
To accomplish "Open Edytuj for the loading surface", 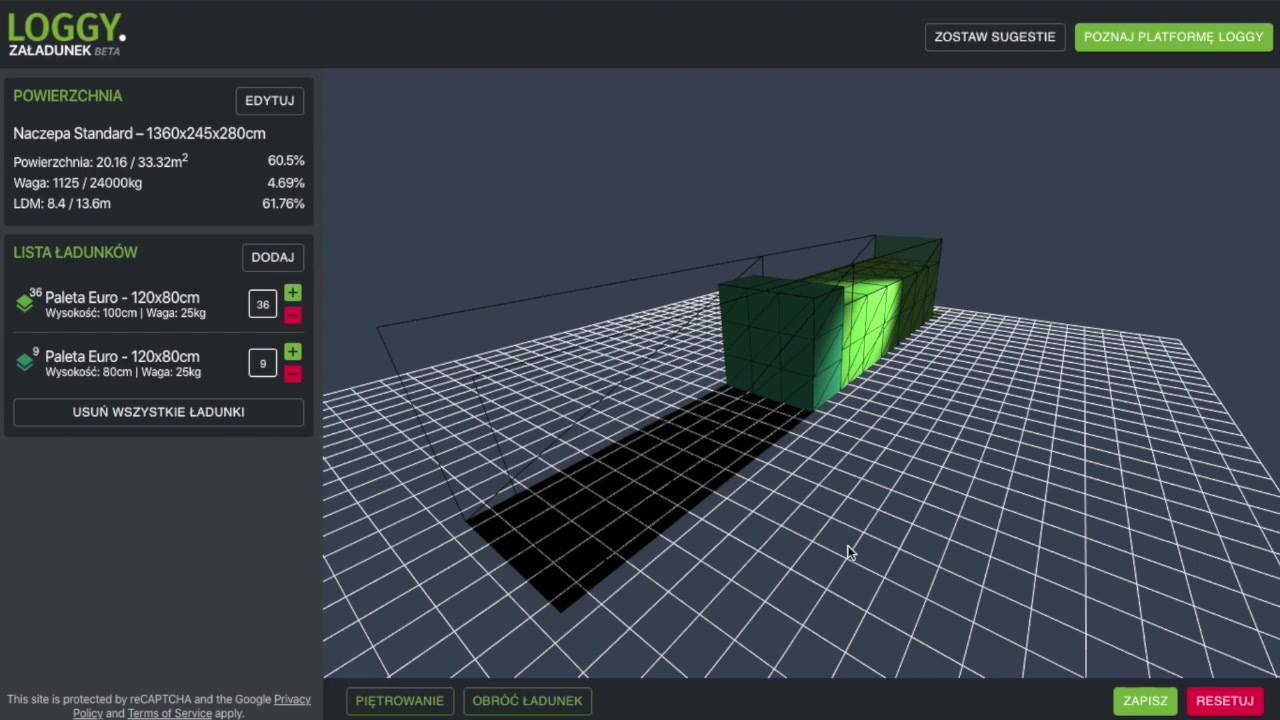I will tap(269, 101).
